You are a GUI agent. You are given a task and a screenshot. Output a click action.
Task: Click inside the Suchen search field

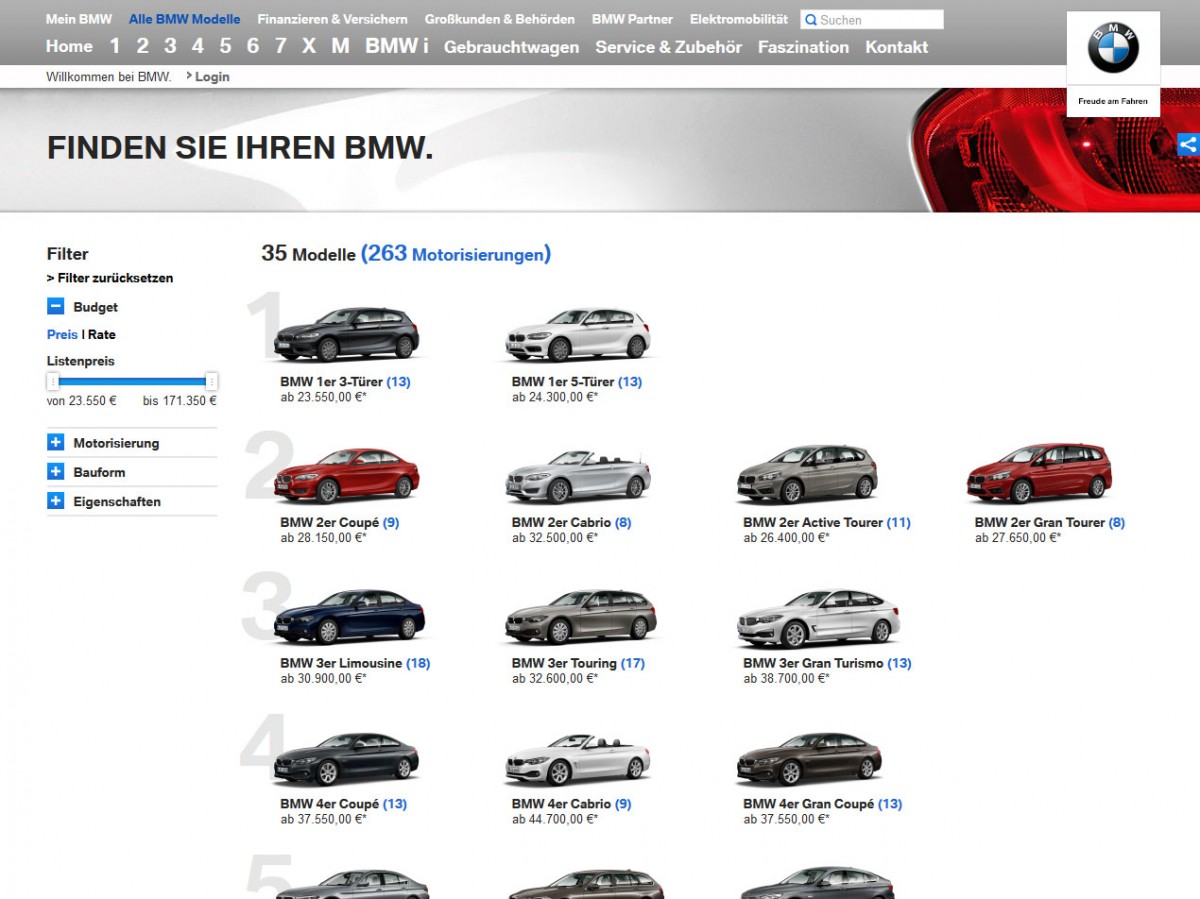click(x=875, y=19)
